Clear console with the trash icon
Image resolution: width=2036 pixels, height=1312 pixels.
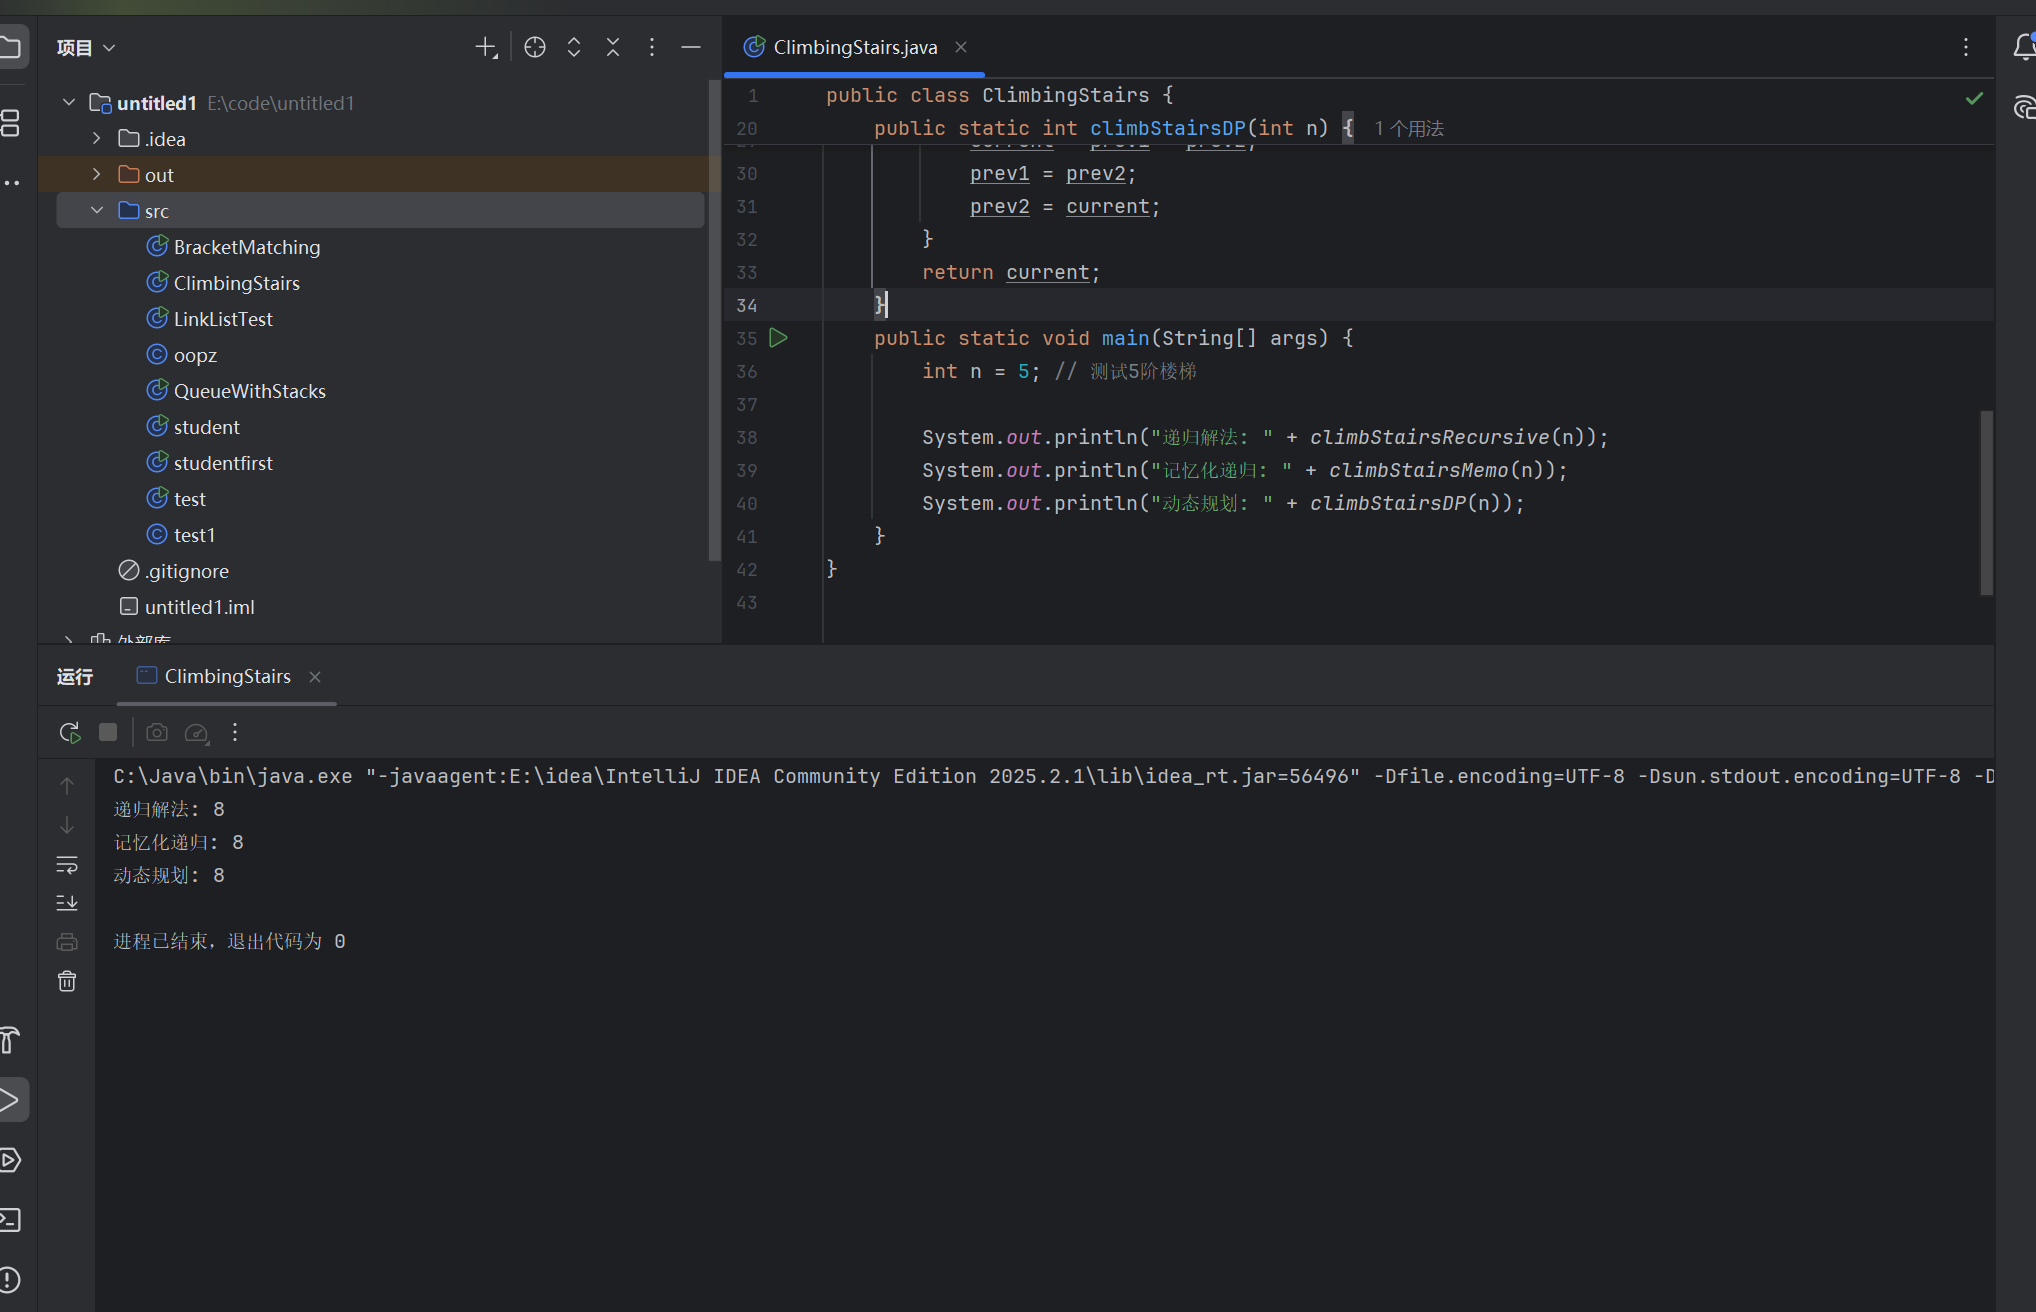[x=67, y=981]
